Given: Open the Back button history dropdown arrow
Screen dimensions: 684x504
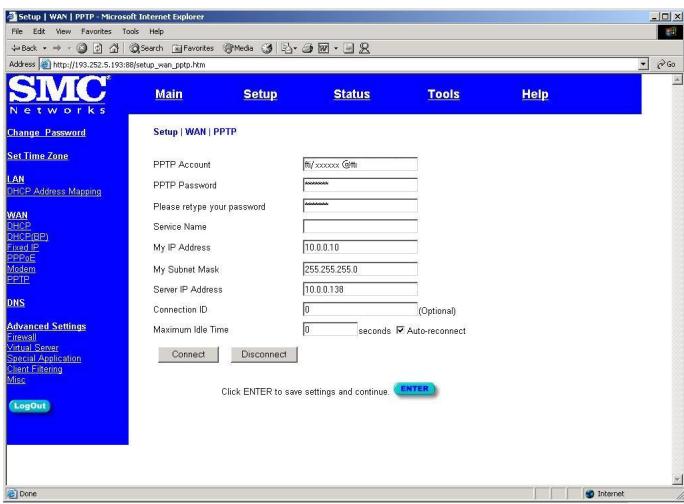Looking at the screenshot, I should click(44, 48).
